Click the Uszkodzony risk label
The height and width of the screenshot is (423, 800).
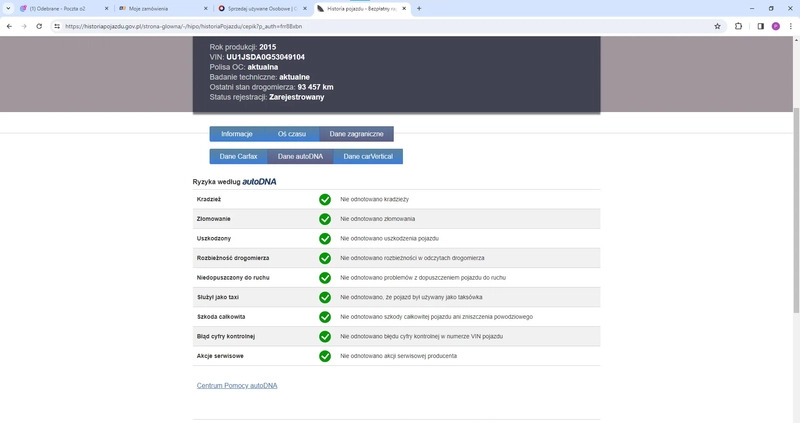coord(214,239)
